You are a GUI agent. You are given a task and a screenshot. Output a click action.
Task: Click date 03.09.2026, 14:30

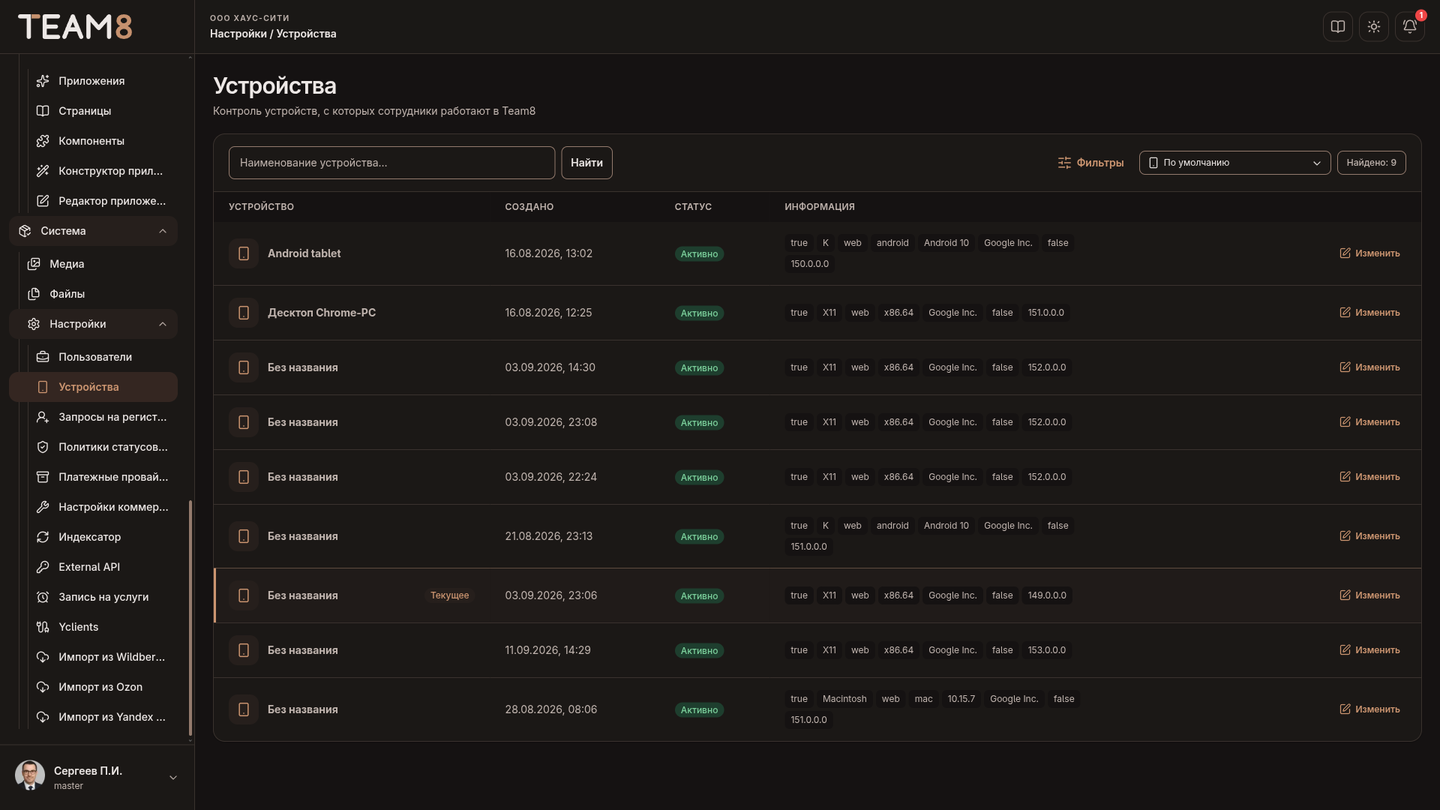(x=550, y=368)
